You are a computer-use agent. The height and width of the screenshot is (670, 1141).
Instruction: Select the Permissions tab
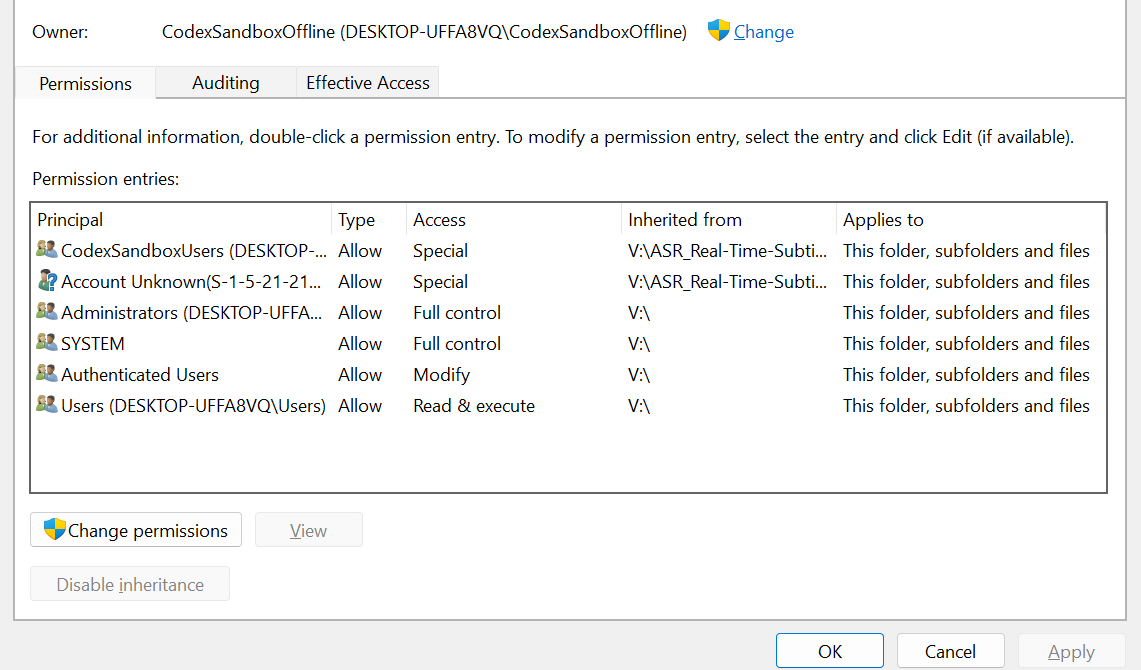point(85,84)
